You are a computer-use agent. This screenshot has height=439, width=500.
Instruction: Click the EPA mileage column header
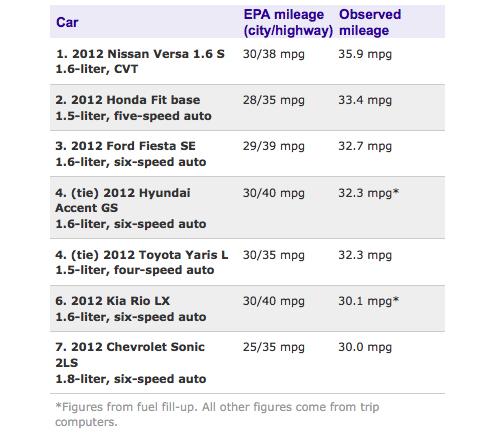click(288, 22)
